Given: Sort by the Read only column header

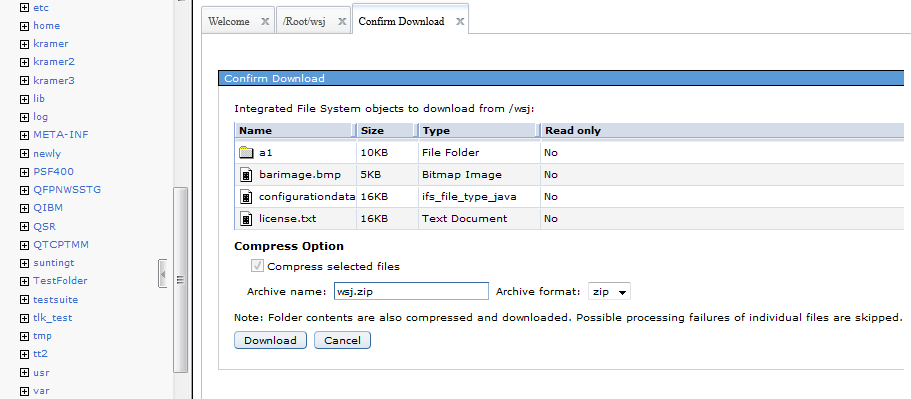Looking at the screenshot, I should pyautogui.click(x=722, y=131).
